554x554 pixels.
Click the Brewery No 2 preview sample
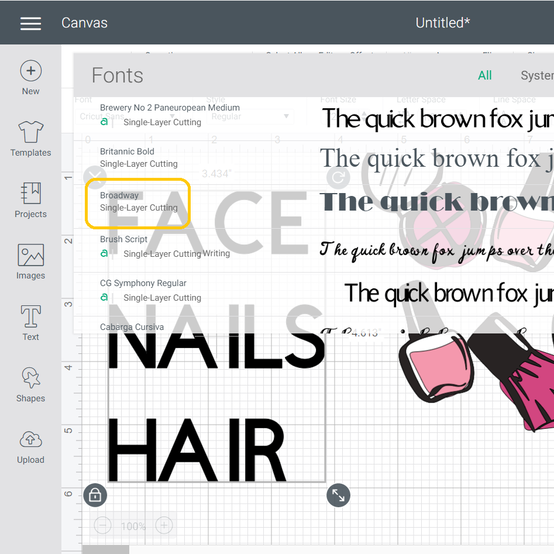point(438,119)
